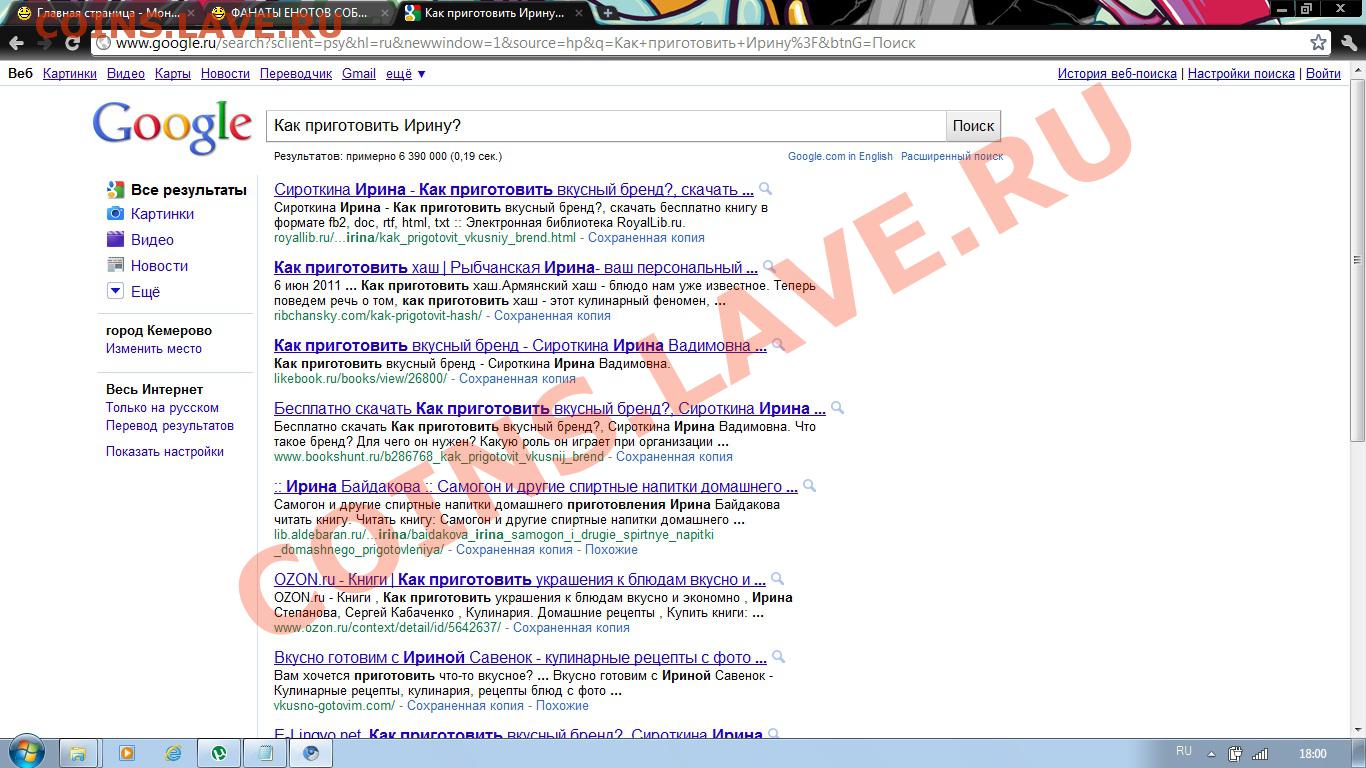Open result 'Бесплатно скачать Как приготовить вкусный бренд?'

click(549, 408)
